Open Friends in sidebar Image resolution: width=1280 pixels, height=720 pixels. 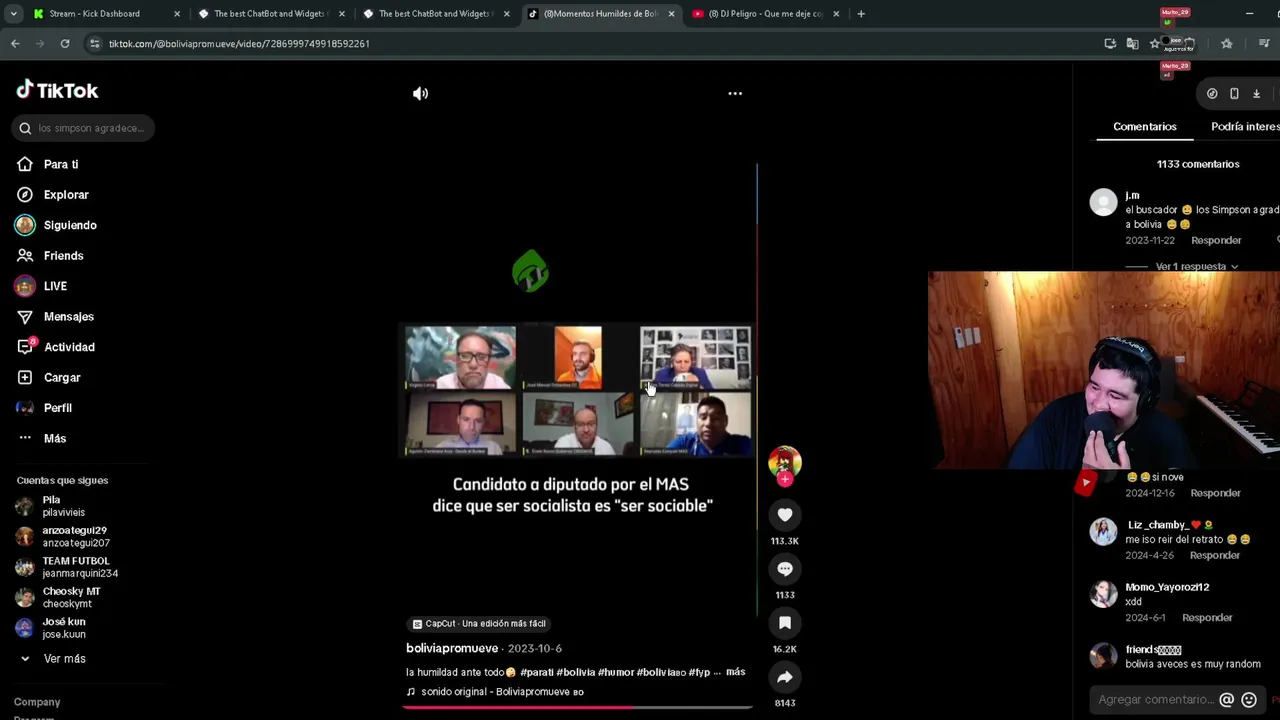63,256
